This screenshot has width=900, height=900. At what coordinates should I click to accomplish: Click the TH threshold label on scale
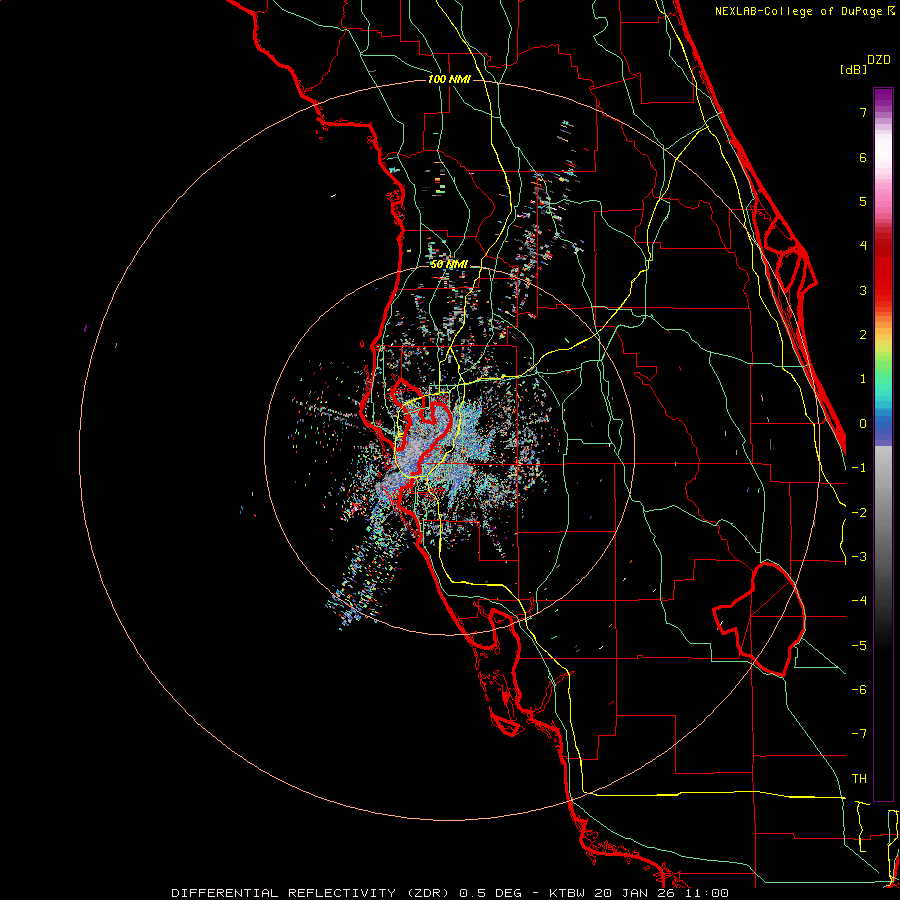(x=859, y=779)
